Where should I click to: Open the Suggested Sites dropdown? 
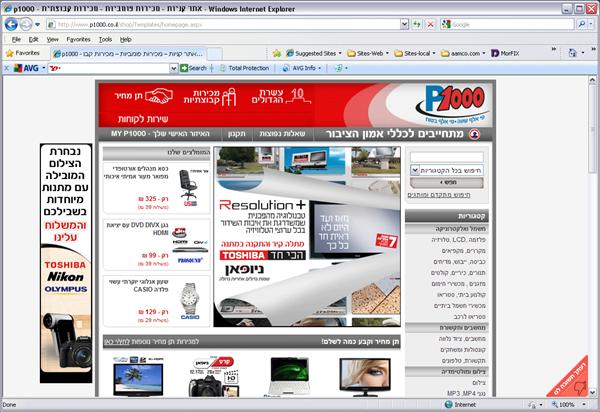point(314,54)
